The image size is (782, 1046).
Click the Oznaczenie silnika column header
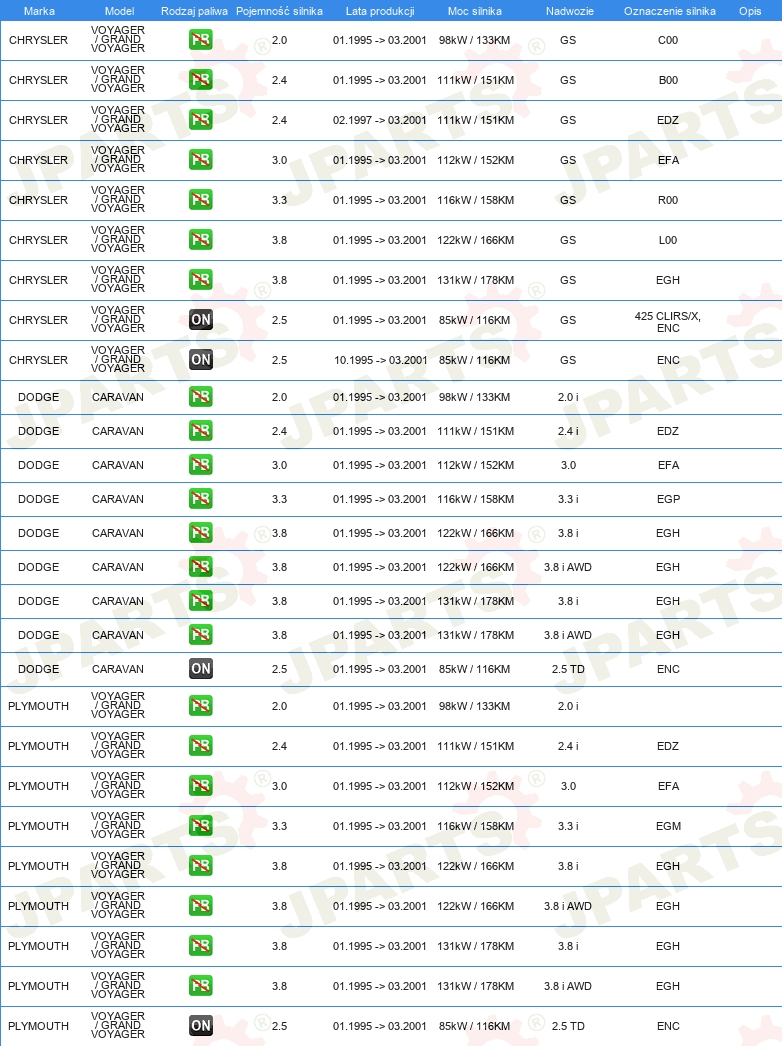[x=670, y=11]
